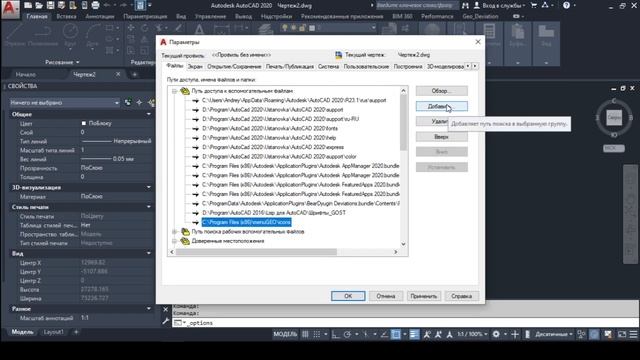Click the 'Отмена' button
Image resolution: width=640 pixels, height=360 pixels.
[x=386, y=296]
